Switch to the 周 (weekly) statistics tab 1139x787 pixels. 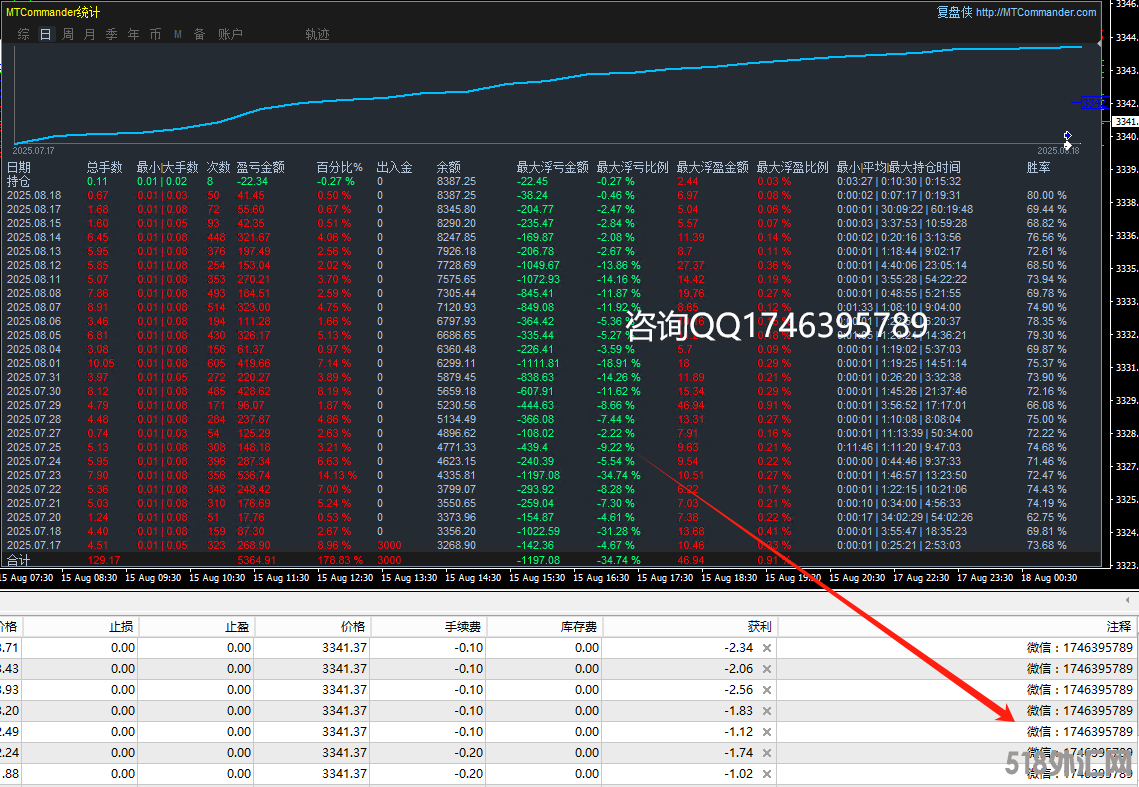(x=67, y=34)
